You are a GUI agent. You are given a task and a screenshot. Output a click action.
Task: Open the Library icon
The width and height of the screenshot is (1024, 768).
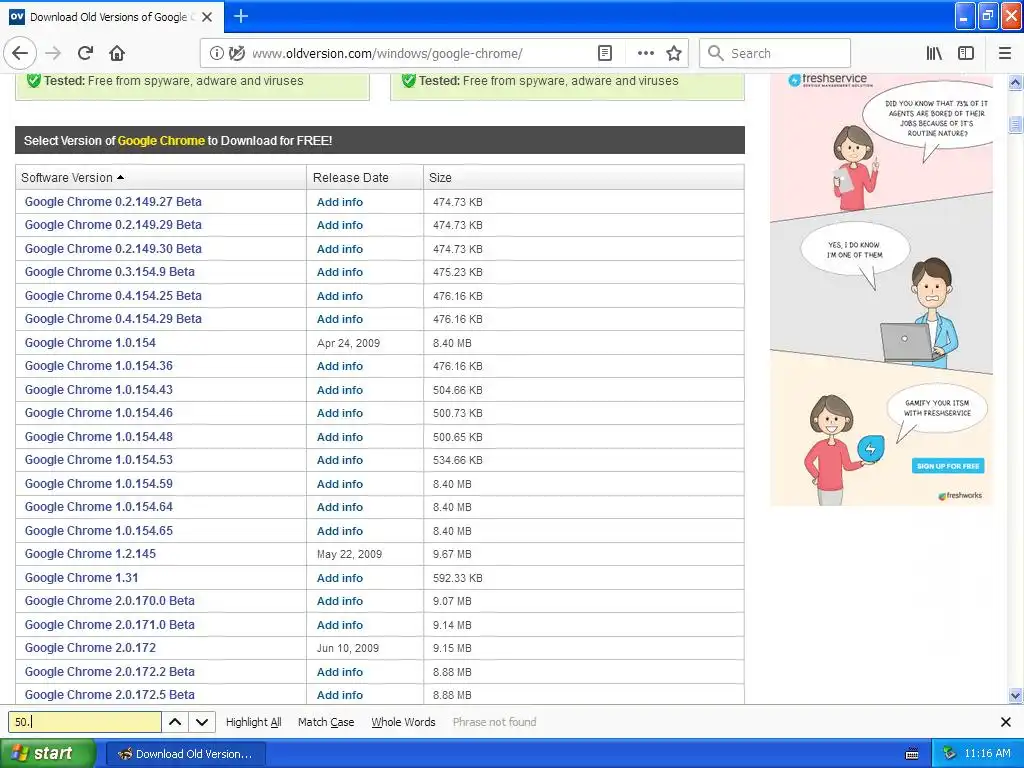934,54
